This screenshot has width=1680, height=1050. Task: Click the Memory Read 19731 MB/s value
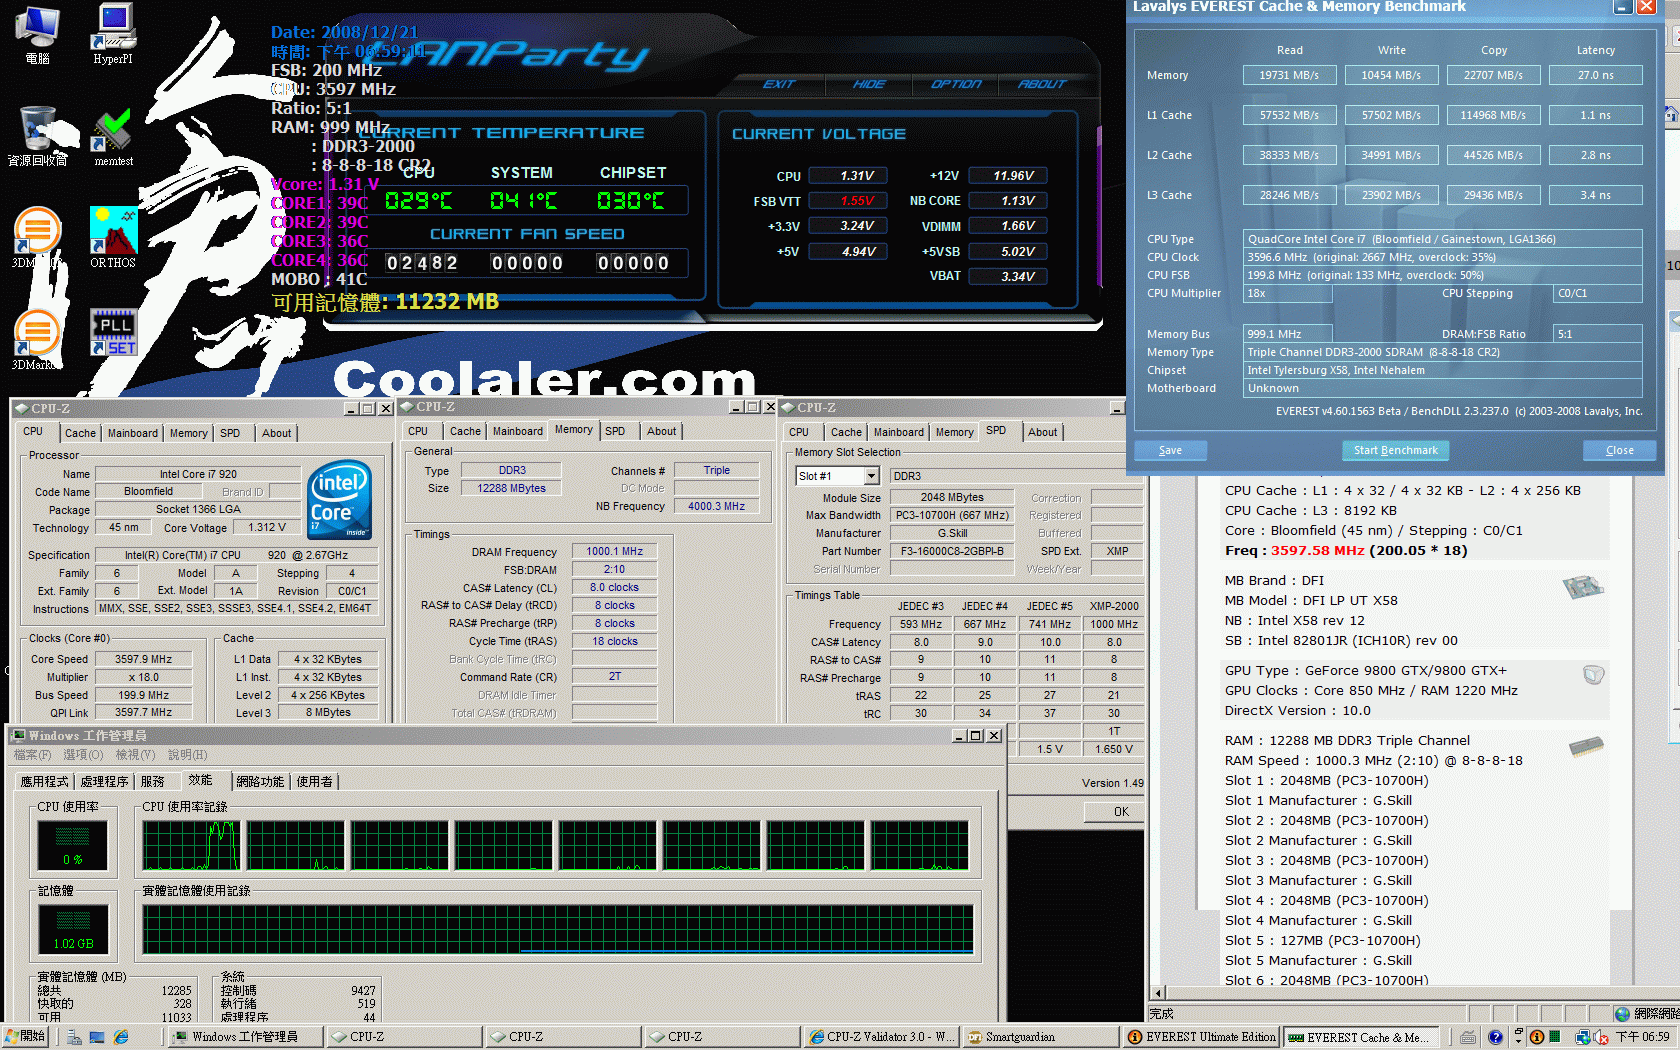pos(1289,75)
